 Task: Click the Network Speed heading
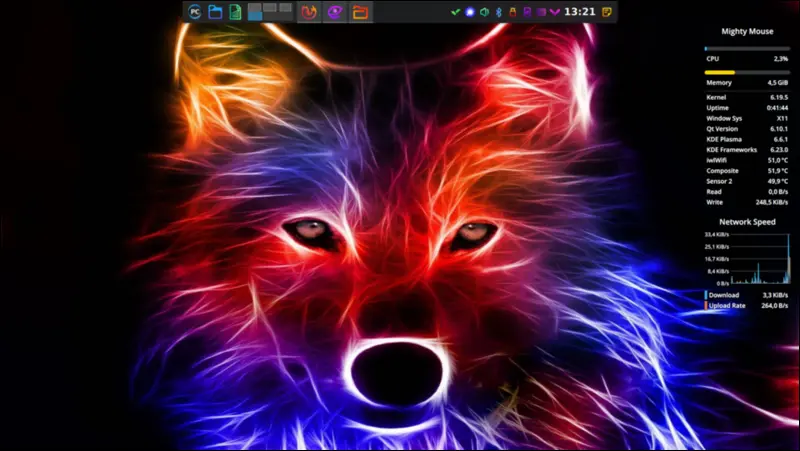(747, 222)
